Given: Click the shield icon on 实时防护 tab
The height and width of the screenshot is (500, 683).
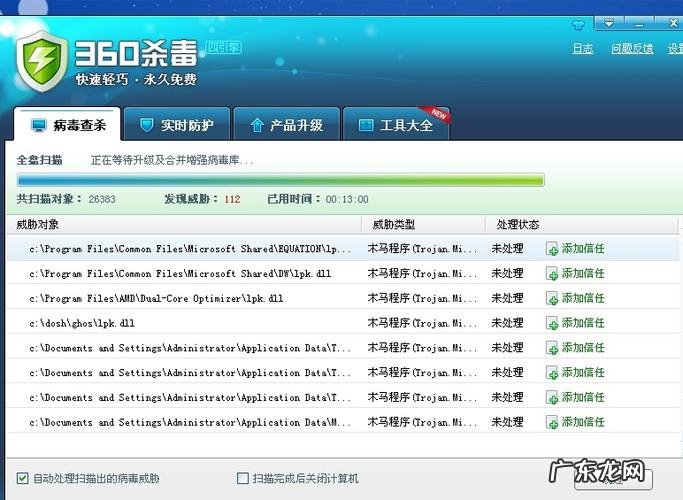Looking at the screenshot, I should click(146, 125).
